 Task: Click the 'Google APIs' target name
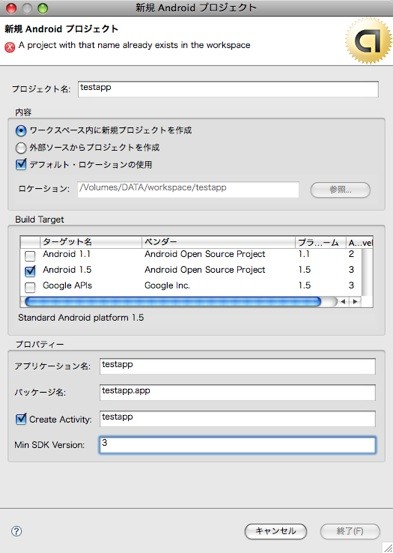pyautogui.click(x=67, y=285)
